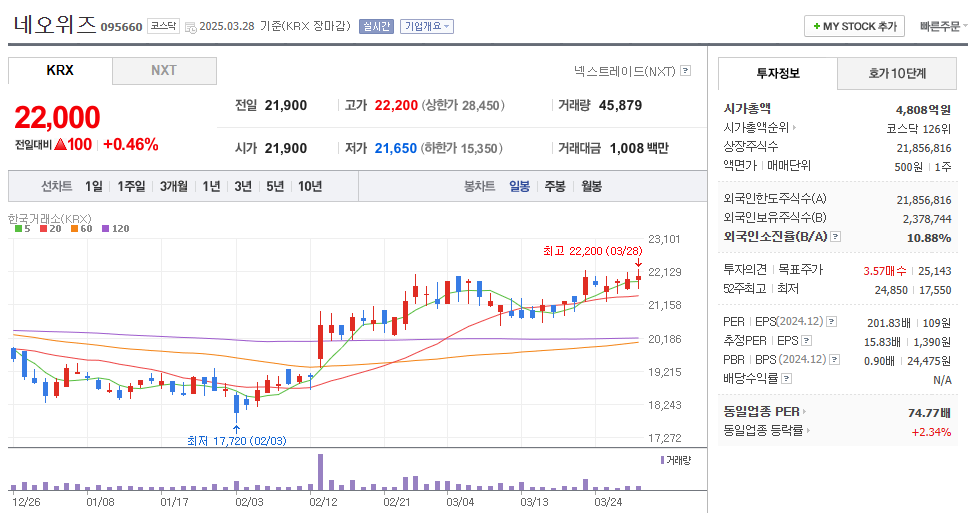Select the 월봉 monthly candle chart
The width and height of the screenshot is (973, 513).
[591, 186]
